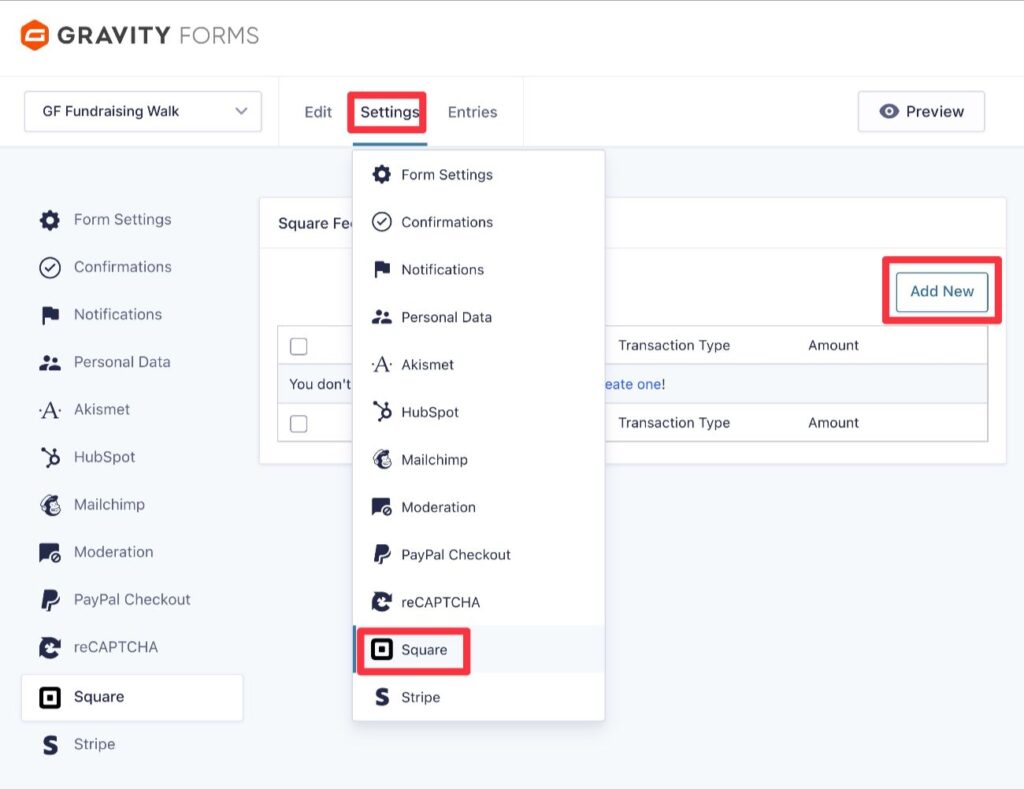Click the reCAPTCHA icon in dropdown menu
This screenshot has width=1024, height=789.
[x=381, y=602]
